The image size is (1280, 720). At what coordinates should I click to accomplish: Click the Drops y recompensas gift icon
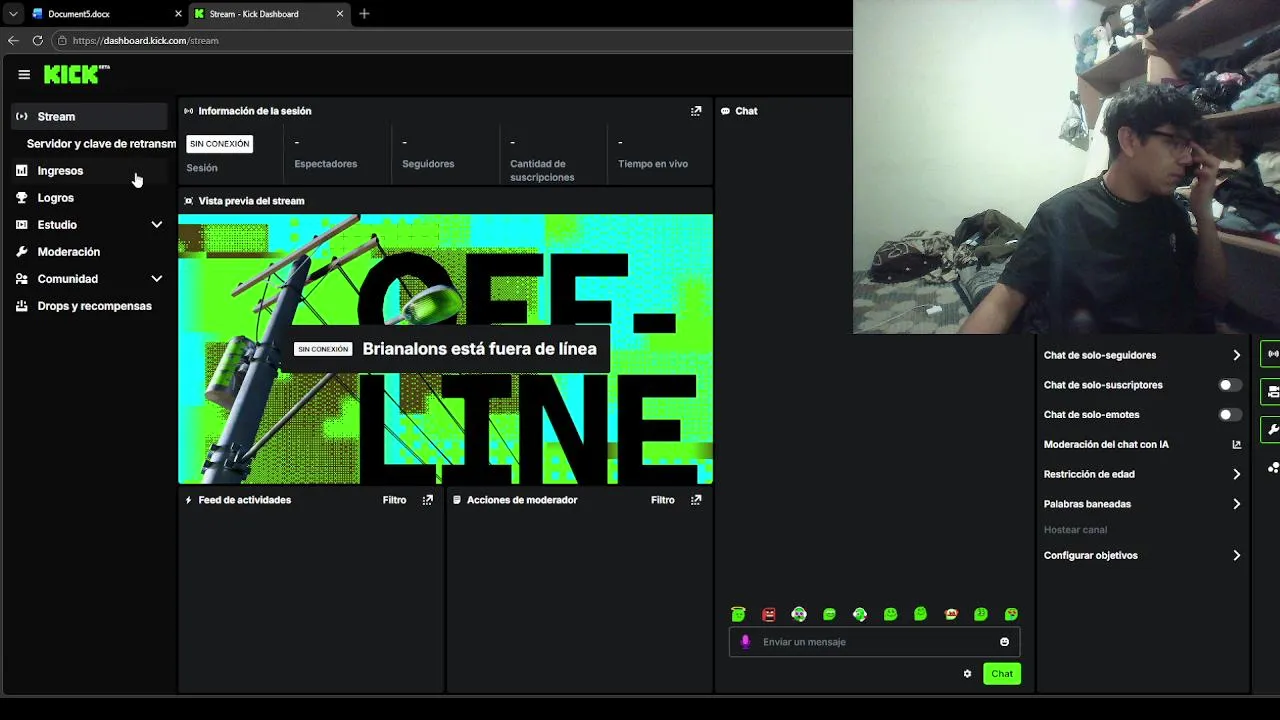(22, 306)
